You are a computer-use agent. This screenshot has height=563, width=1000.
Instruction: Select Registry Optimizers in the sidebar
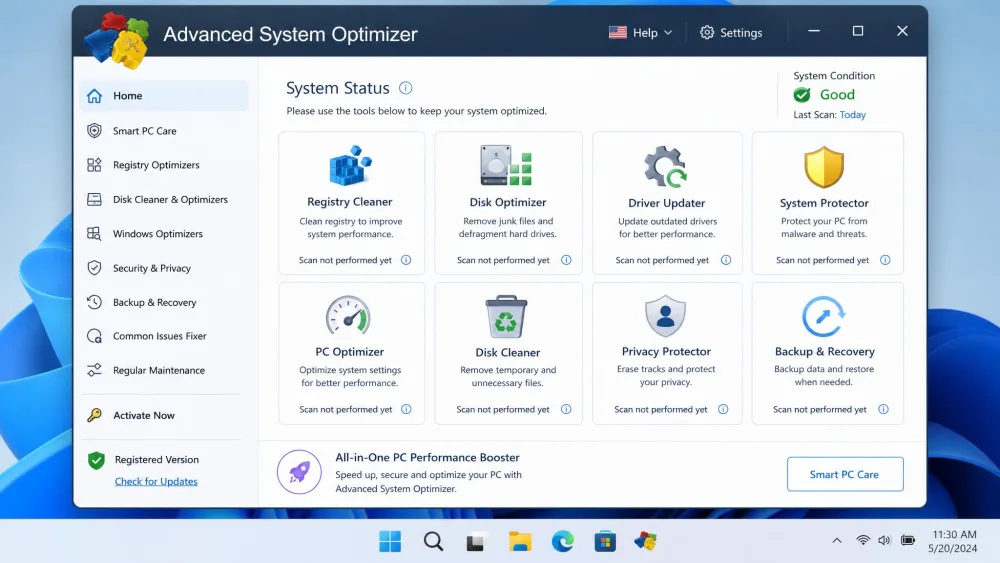(x=164, y=165)
